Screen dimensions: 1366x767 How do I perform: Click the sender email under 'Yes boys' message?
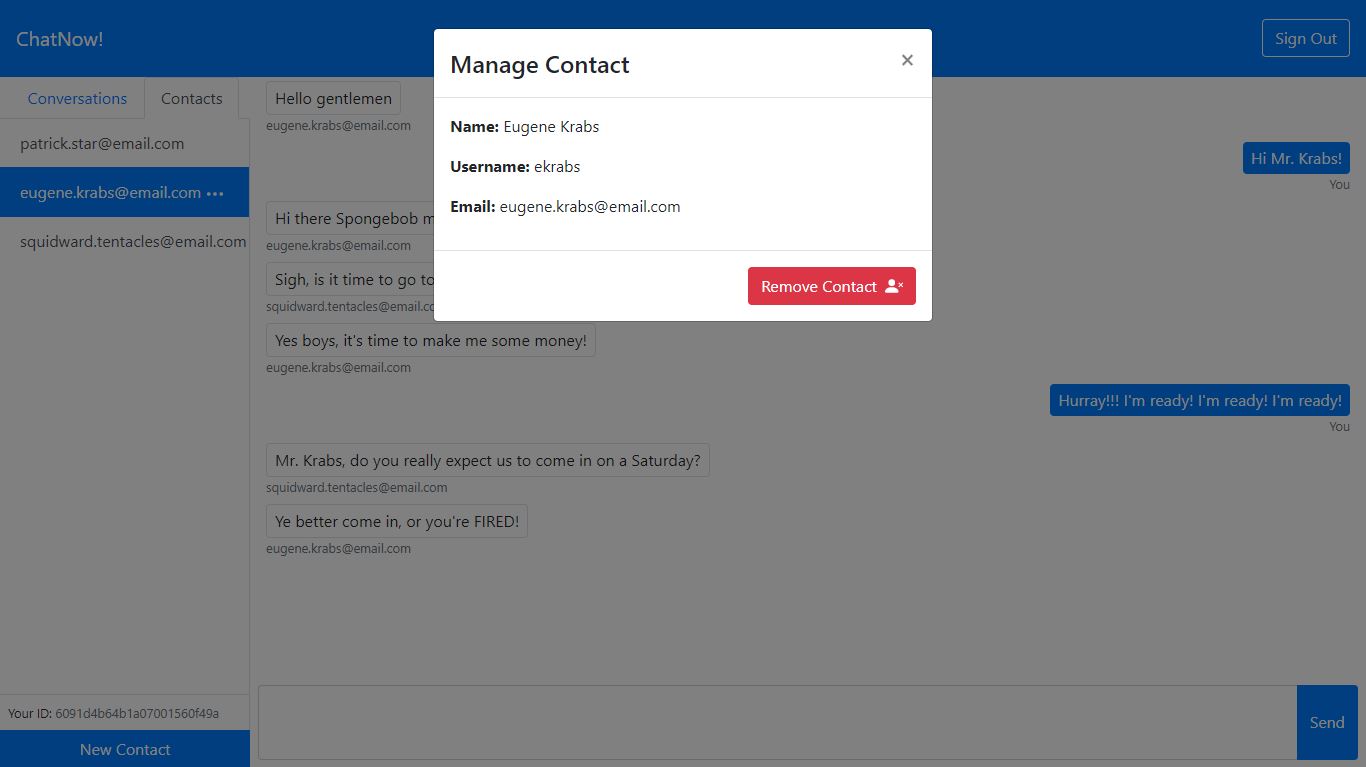(338, 367)
